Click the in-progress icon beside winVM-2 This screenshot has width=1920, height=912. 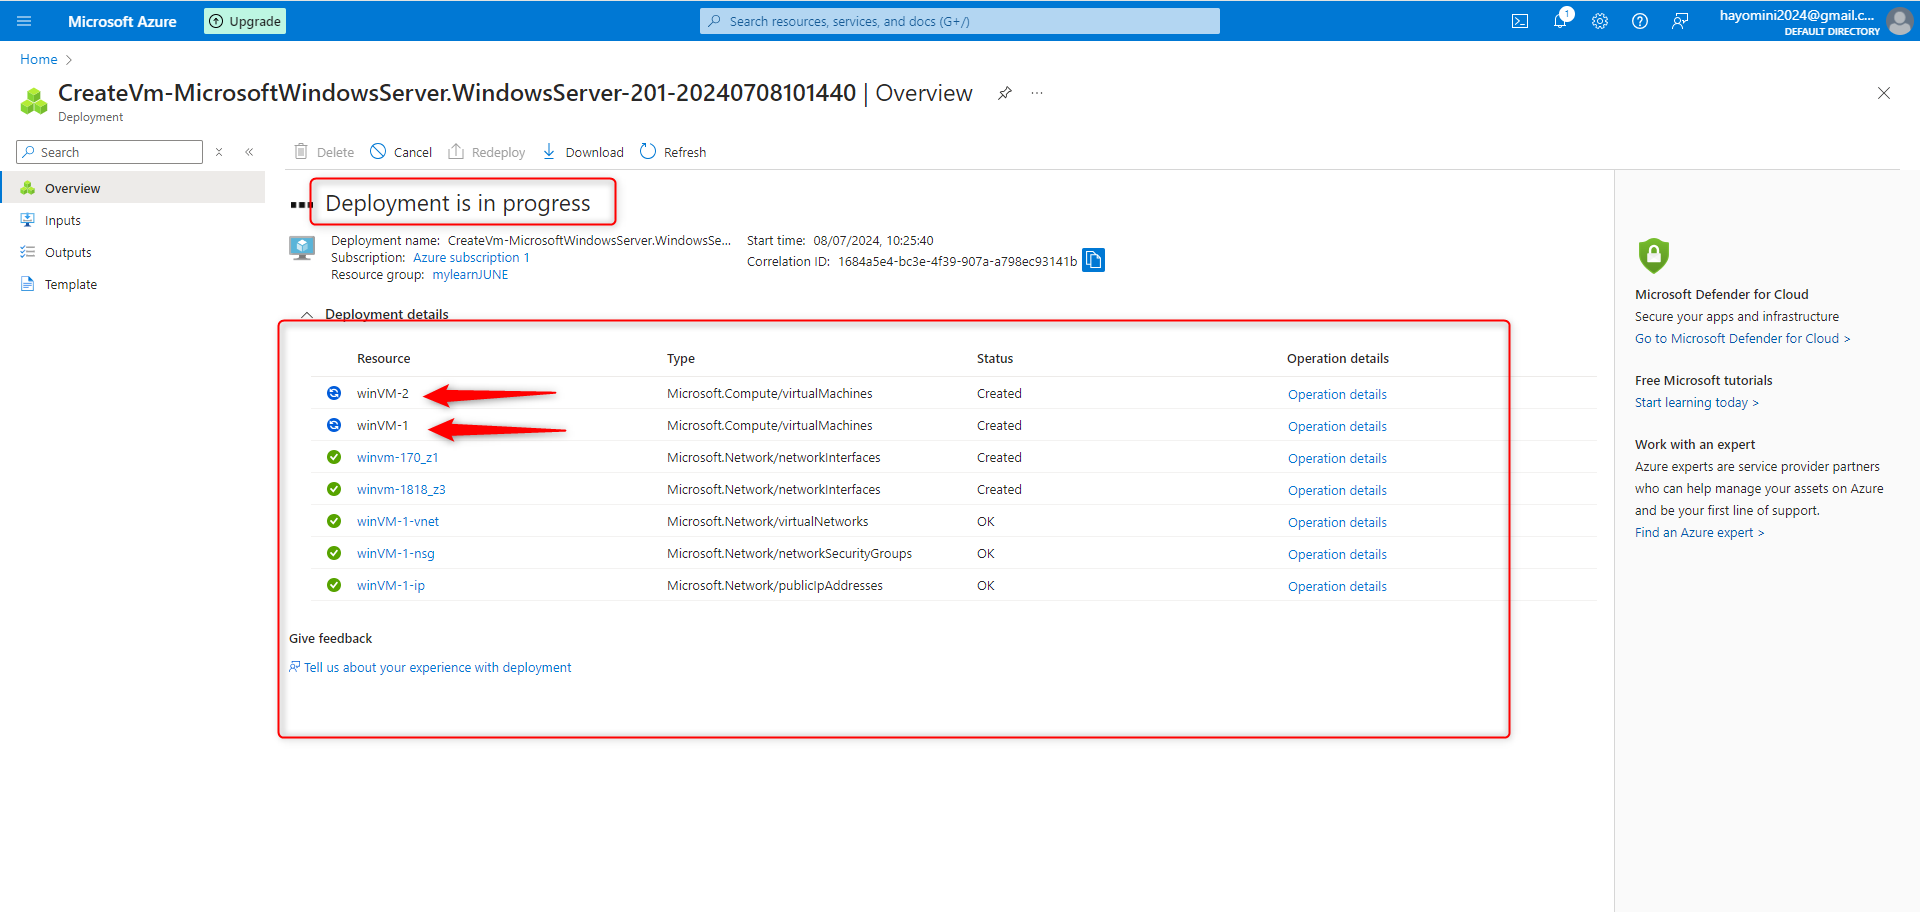[x=334, y=393]
